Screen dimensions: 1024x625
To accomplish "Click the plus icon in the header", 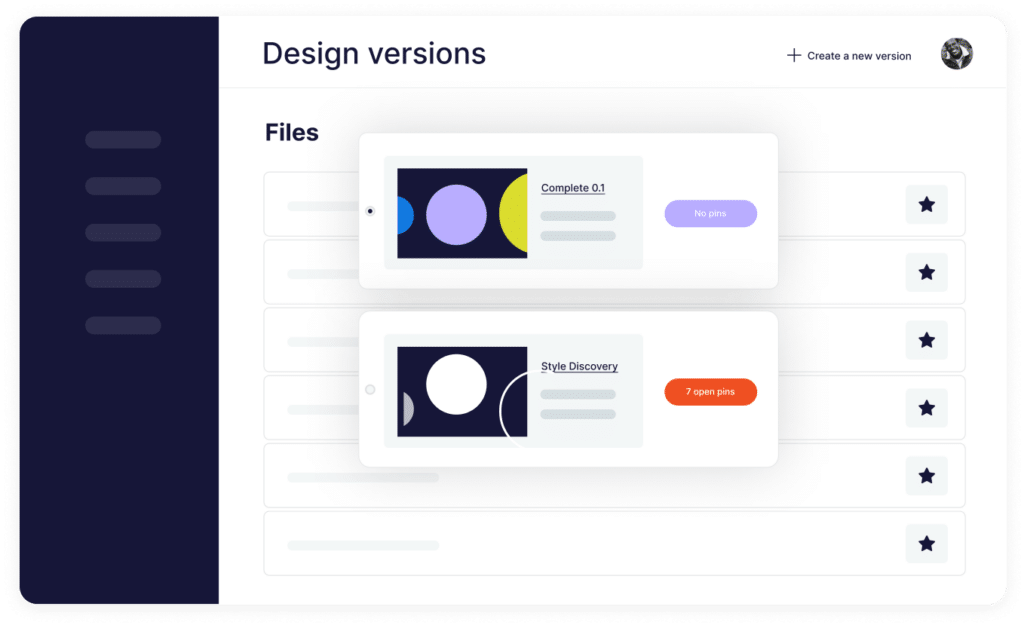I will point(794,56).
